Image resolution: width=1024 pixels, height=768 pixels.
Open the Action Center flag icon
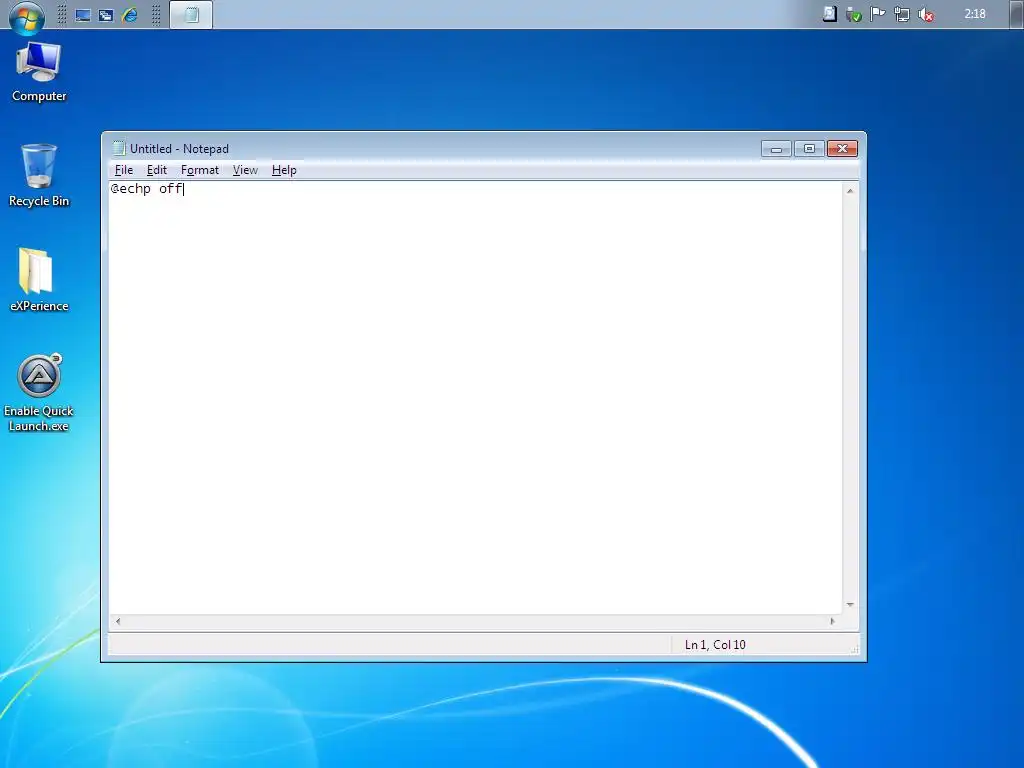878,14
